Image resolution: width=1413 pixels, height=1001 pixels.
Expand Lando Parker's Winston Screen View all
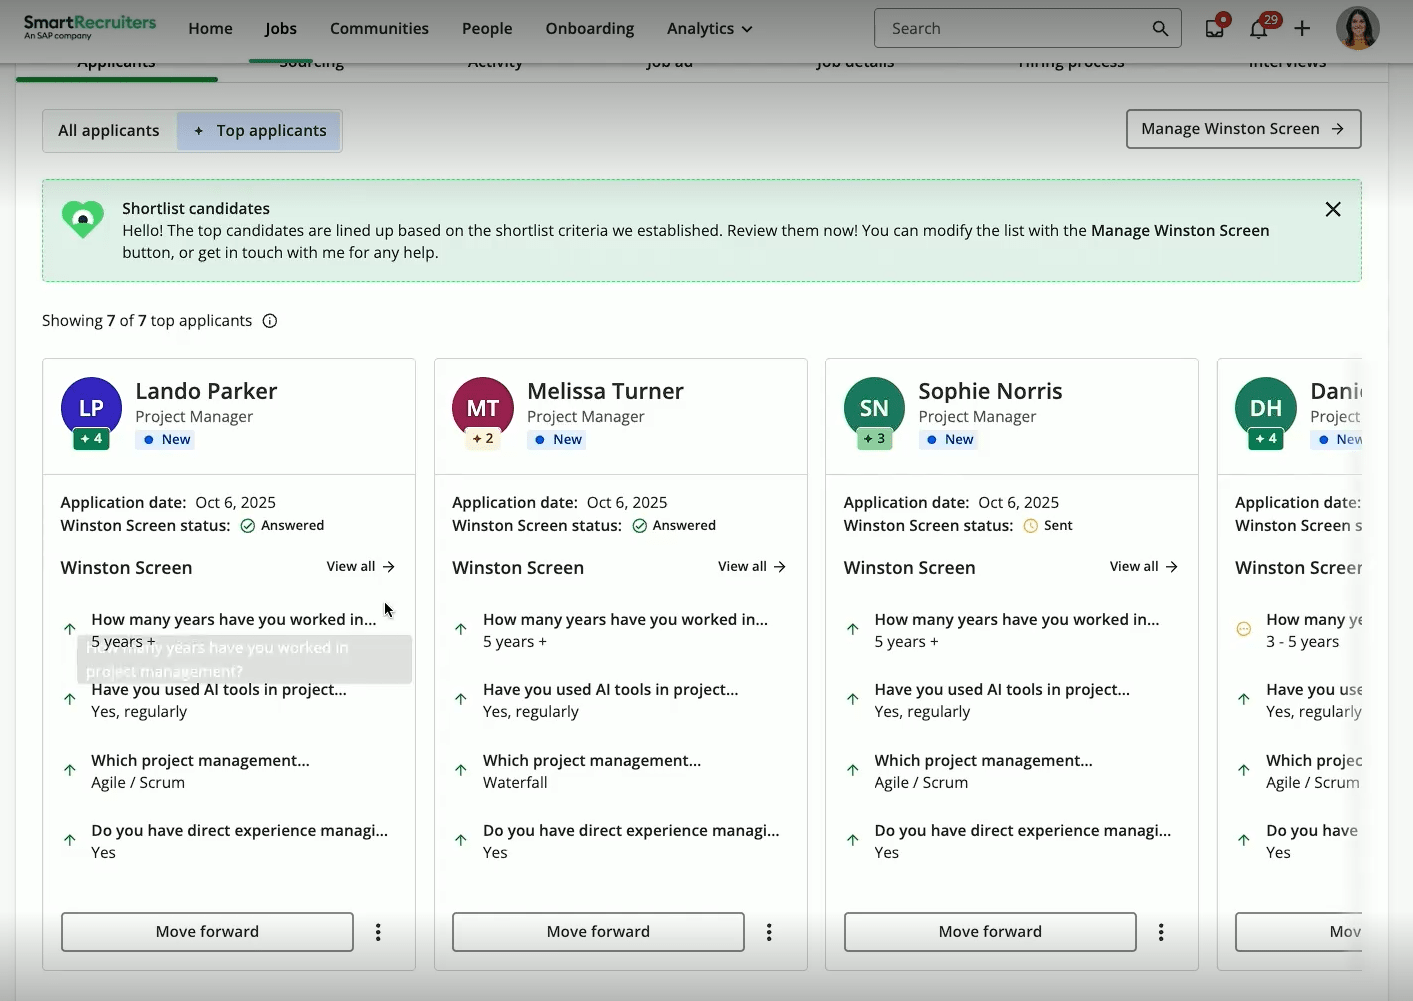(361, 567)
